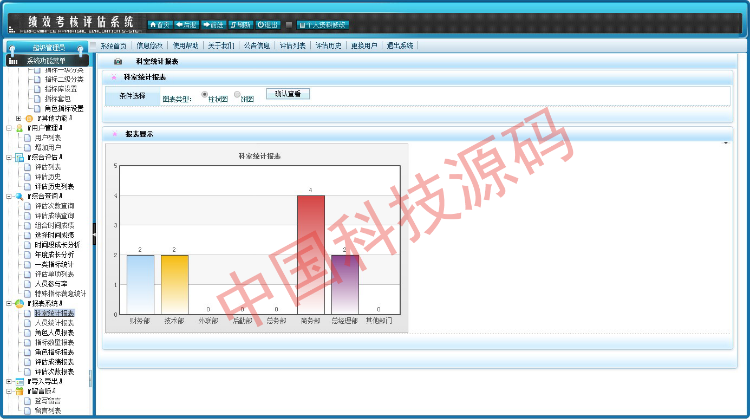This screenshot has height=420, width=750.
Task: Open 评估历史 in the top menu bar
Action: tap(329, 46)
